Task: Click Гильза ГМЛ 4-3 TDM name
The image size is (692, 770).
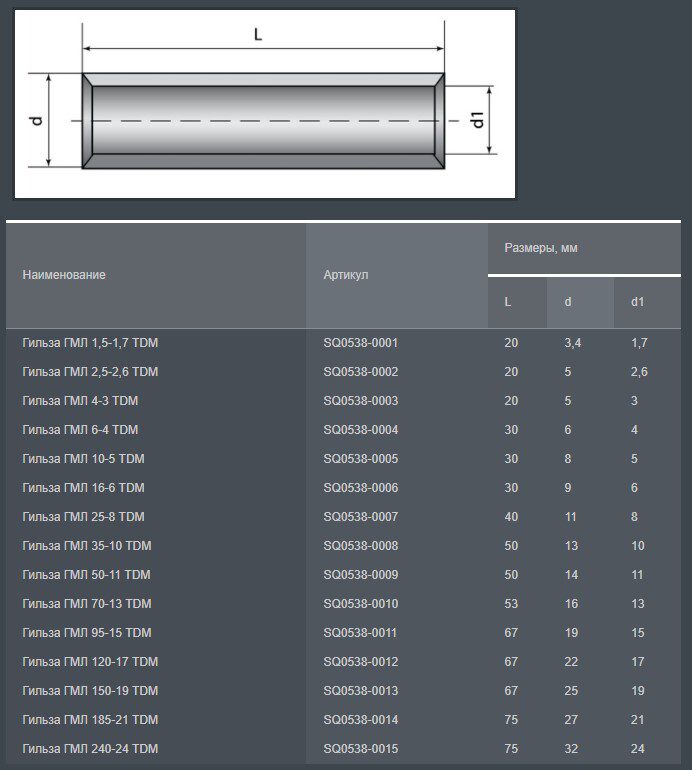Action: (x=80, y=401)
